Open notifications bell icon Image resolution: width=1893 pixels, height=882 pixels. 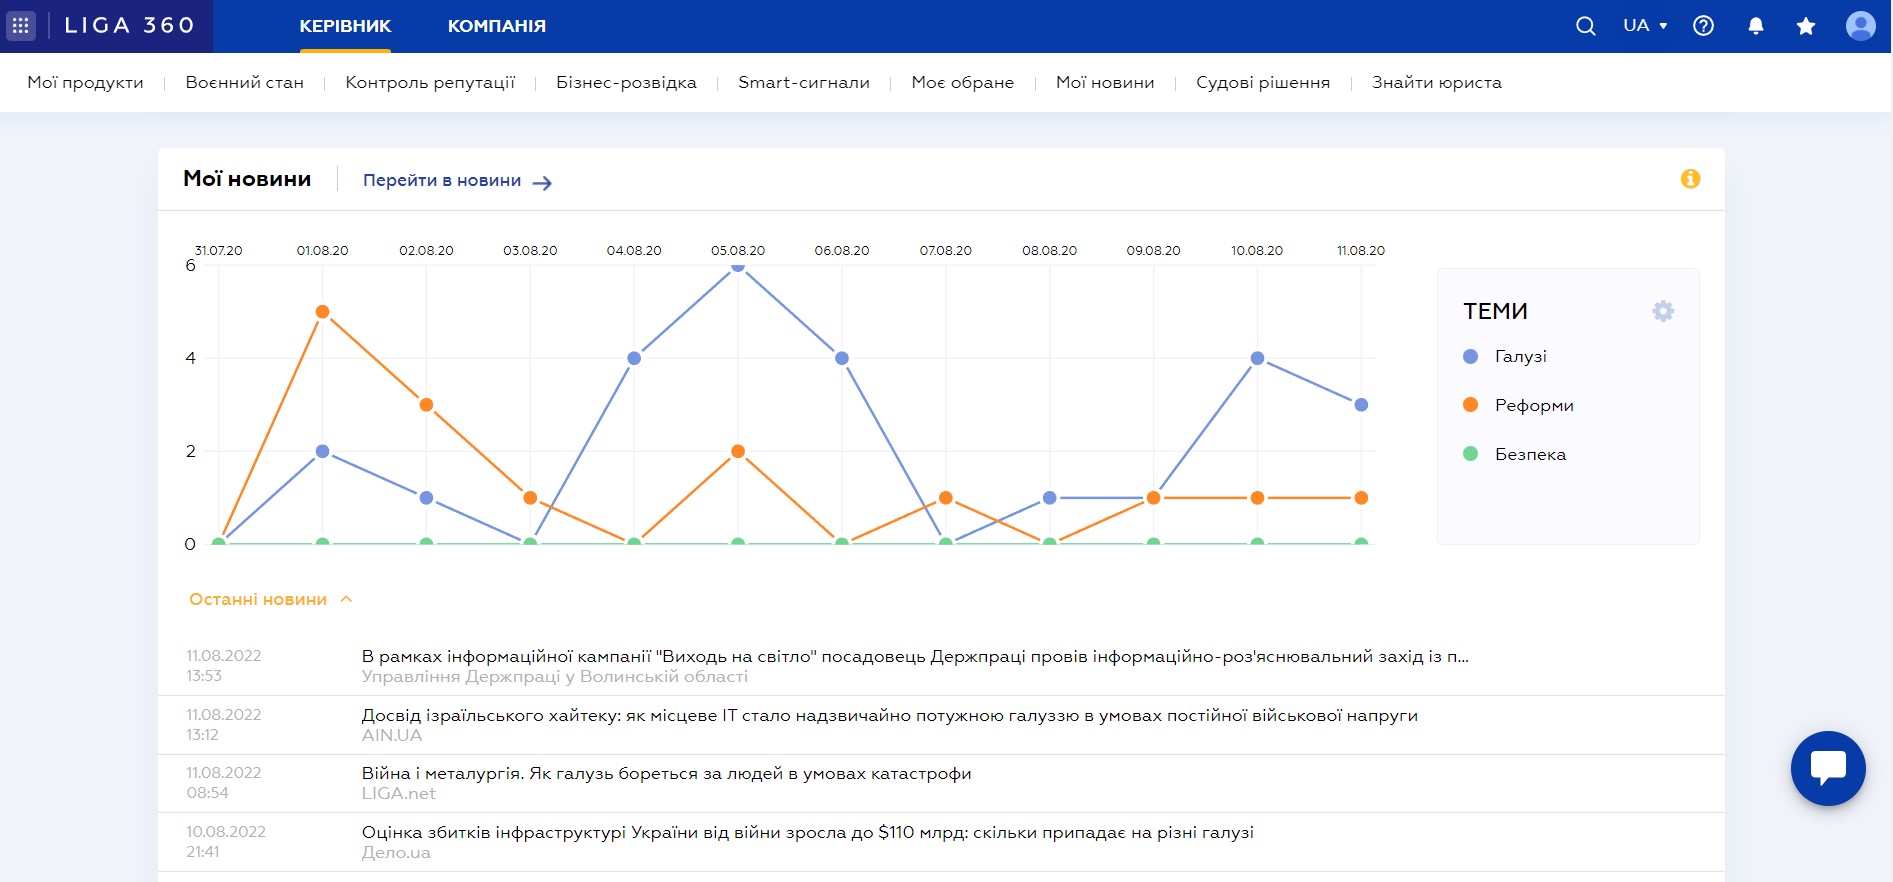coord(1755,26)
